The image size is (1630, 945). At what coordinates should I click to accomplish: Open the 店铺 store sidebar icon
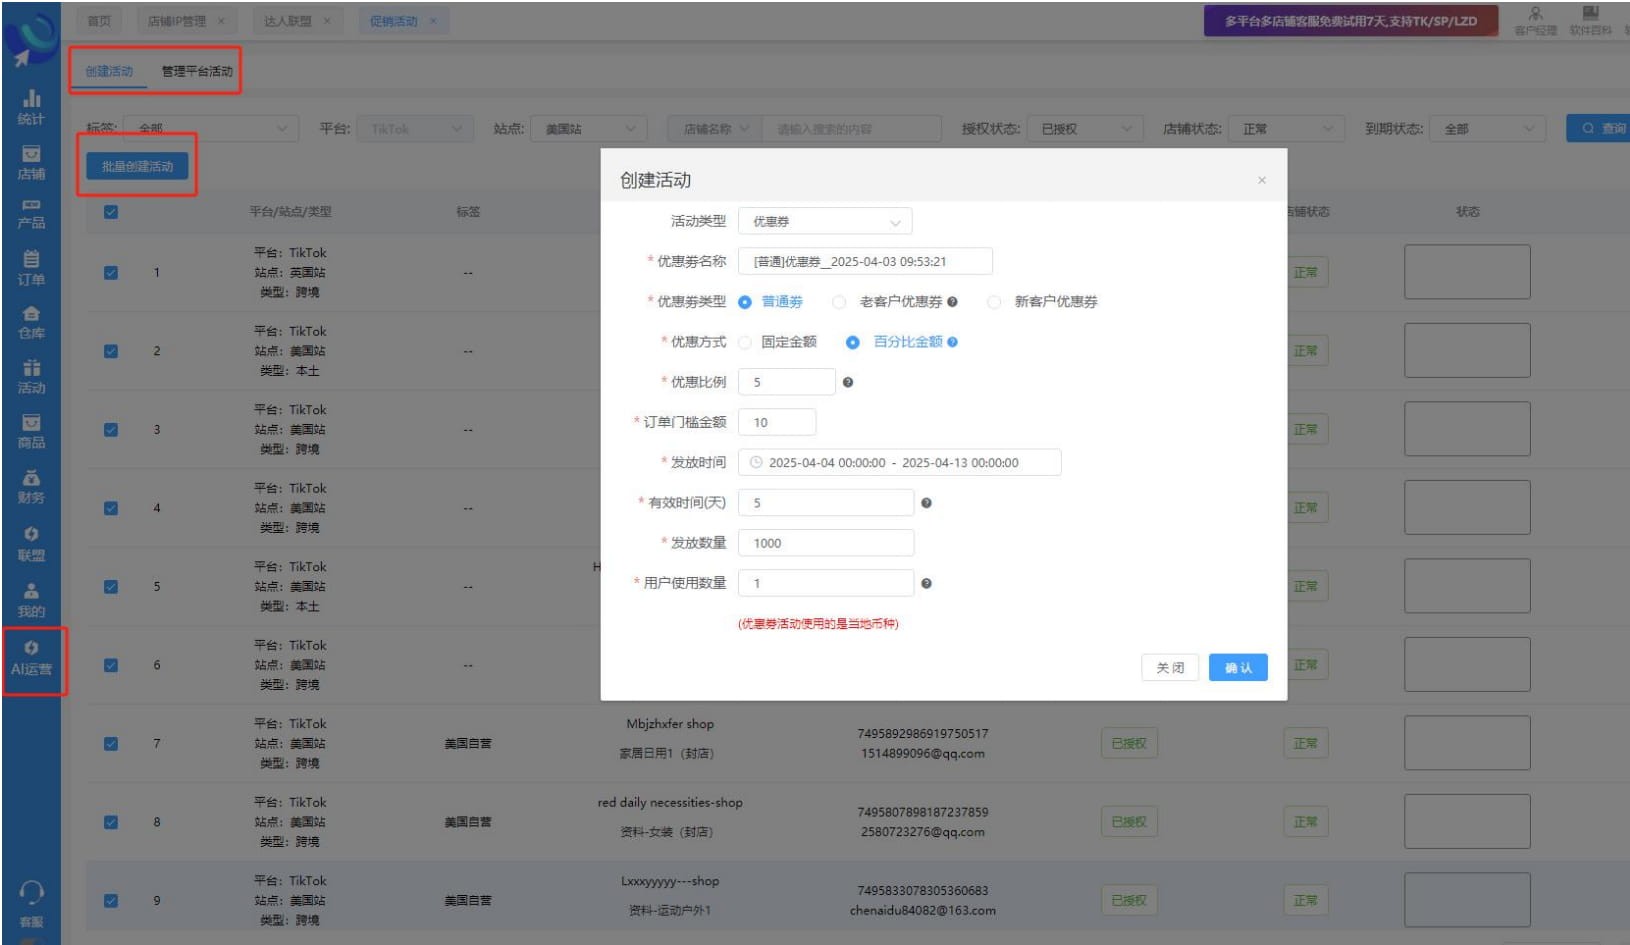31,162
